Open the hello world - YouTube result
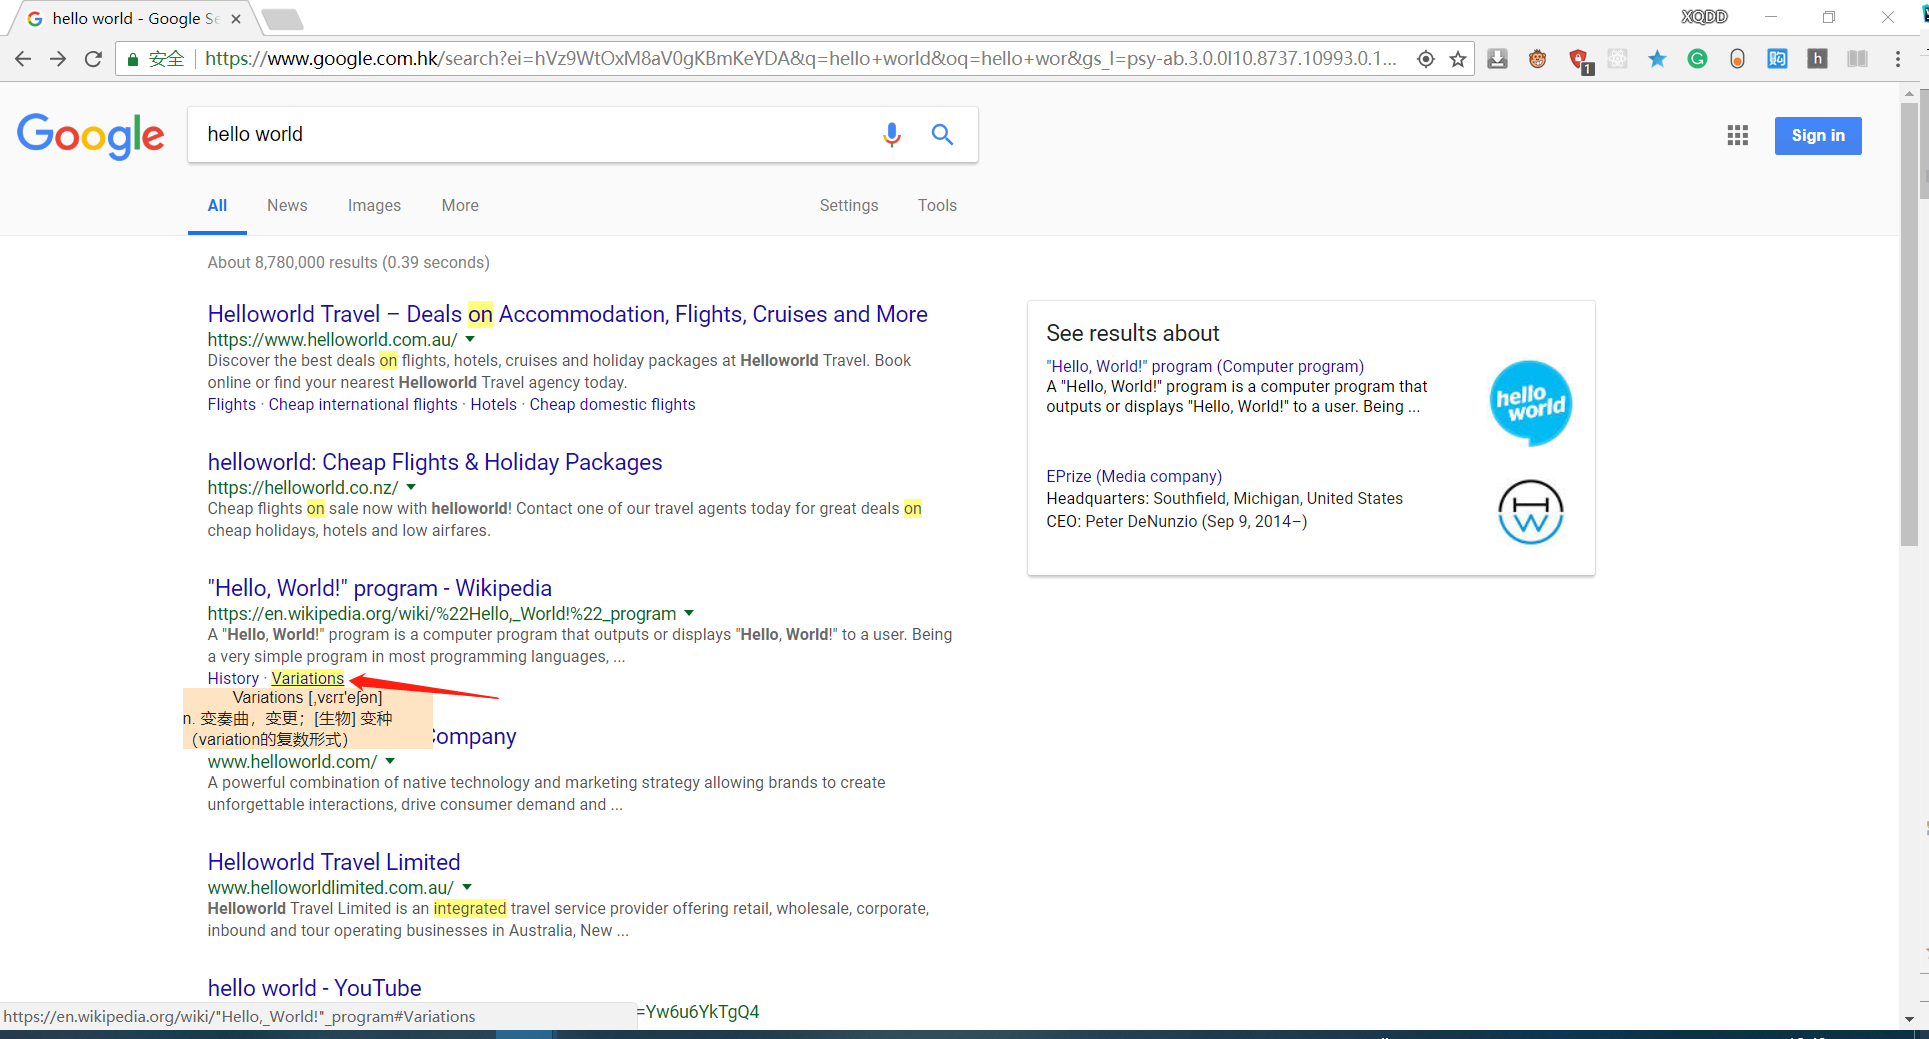This screenshot has height=1039, width=1929. point(314,988)
